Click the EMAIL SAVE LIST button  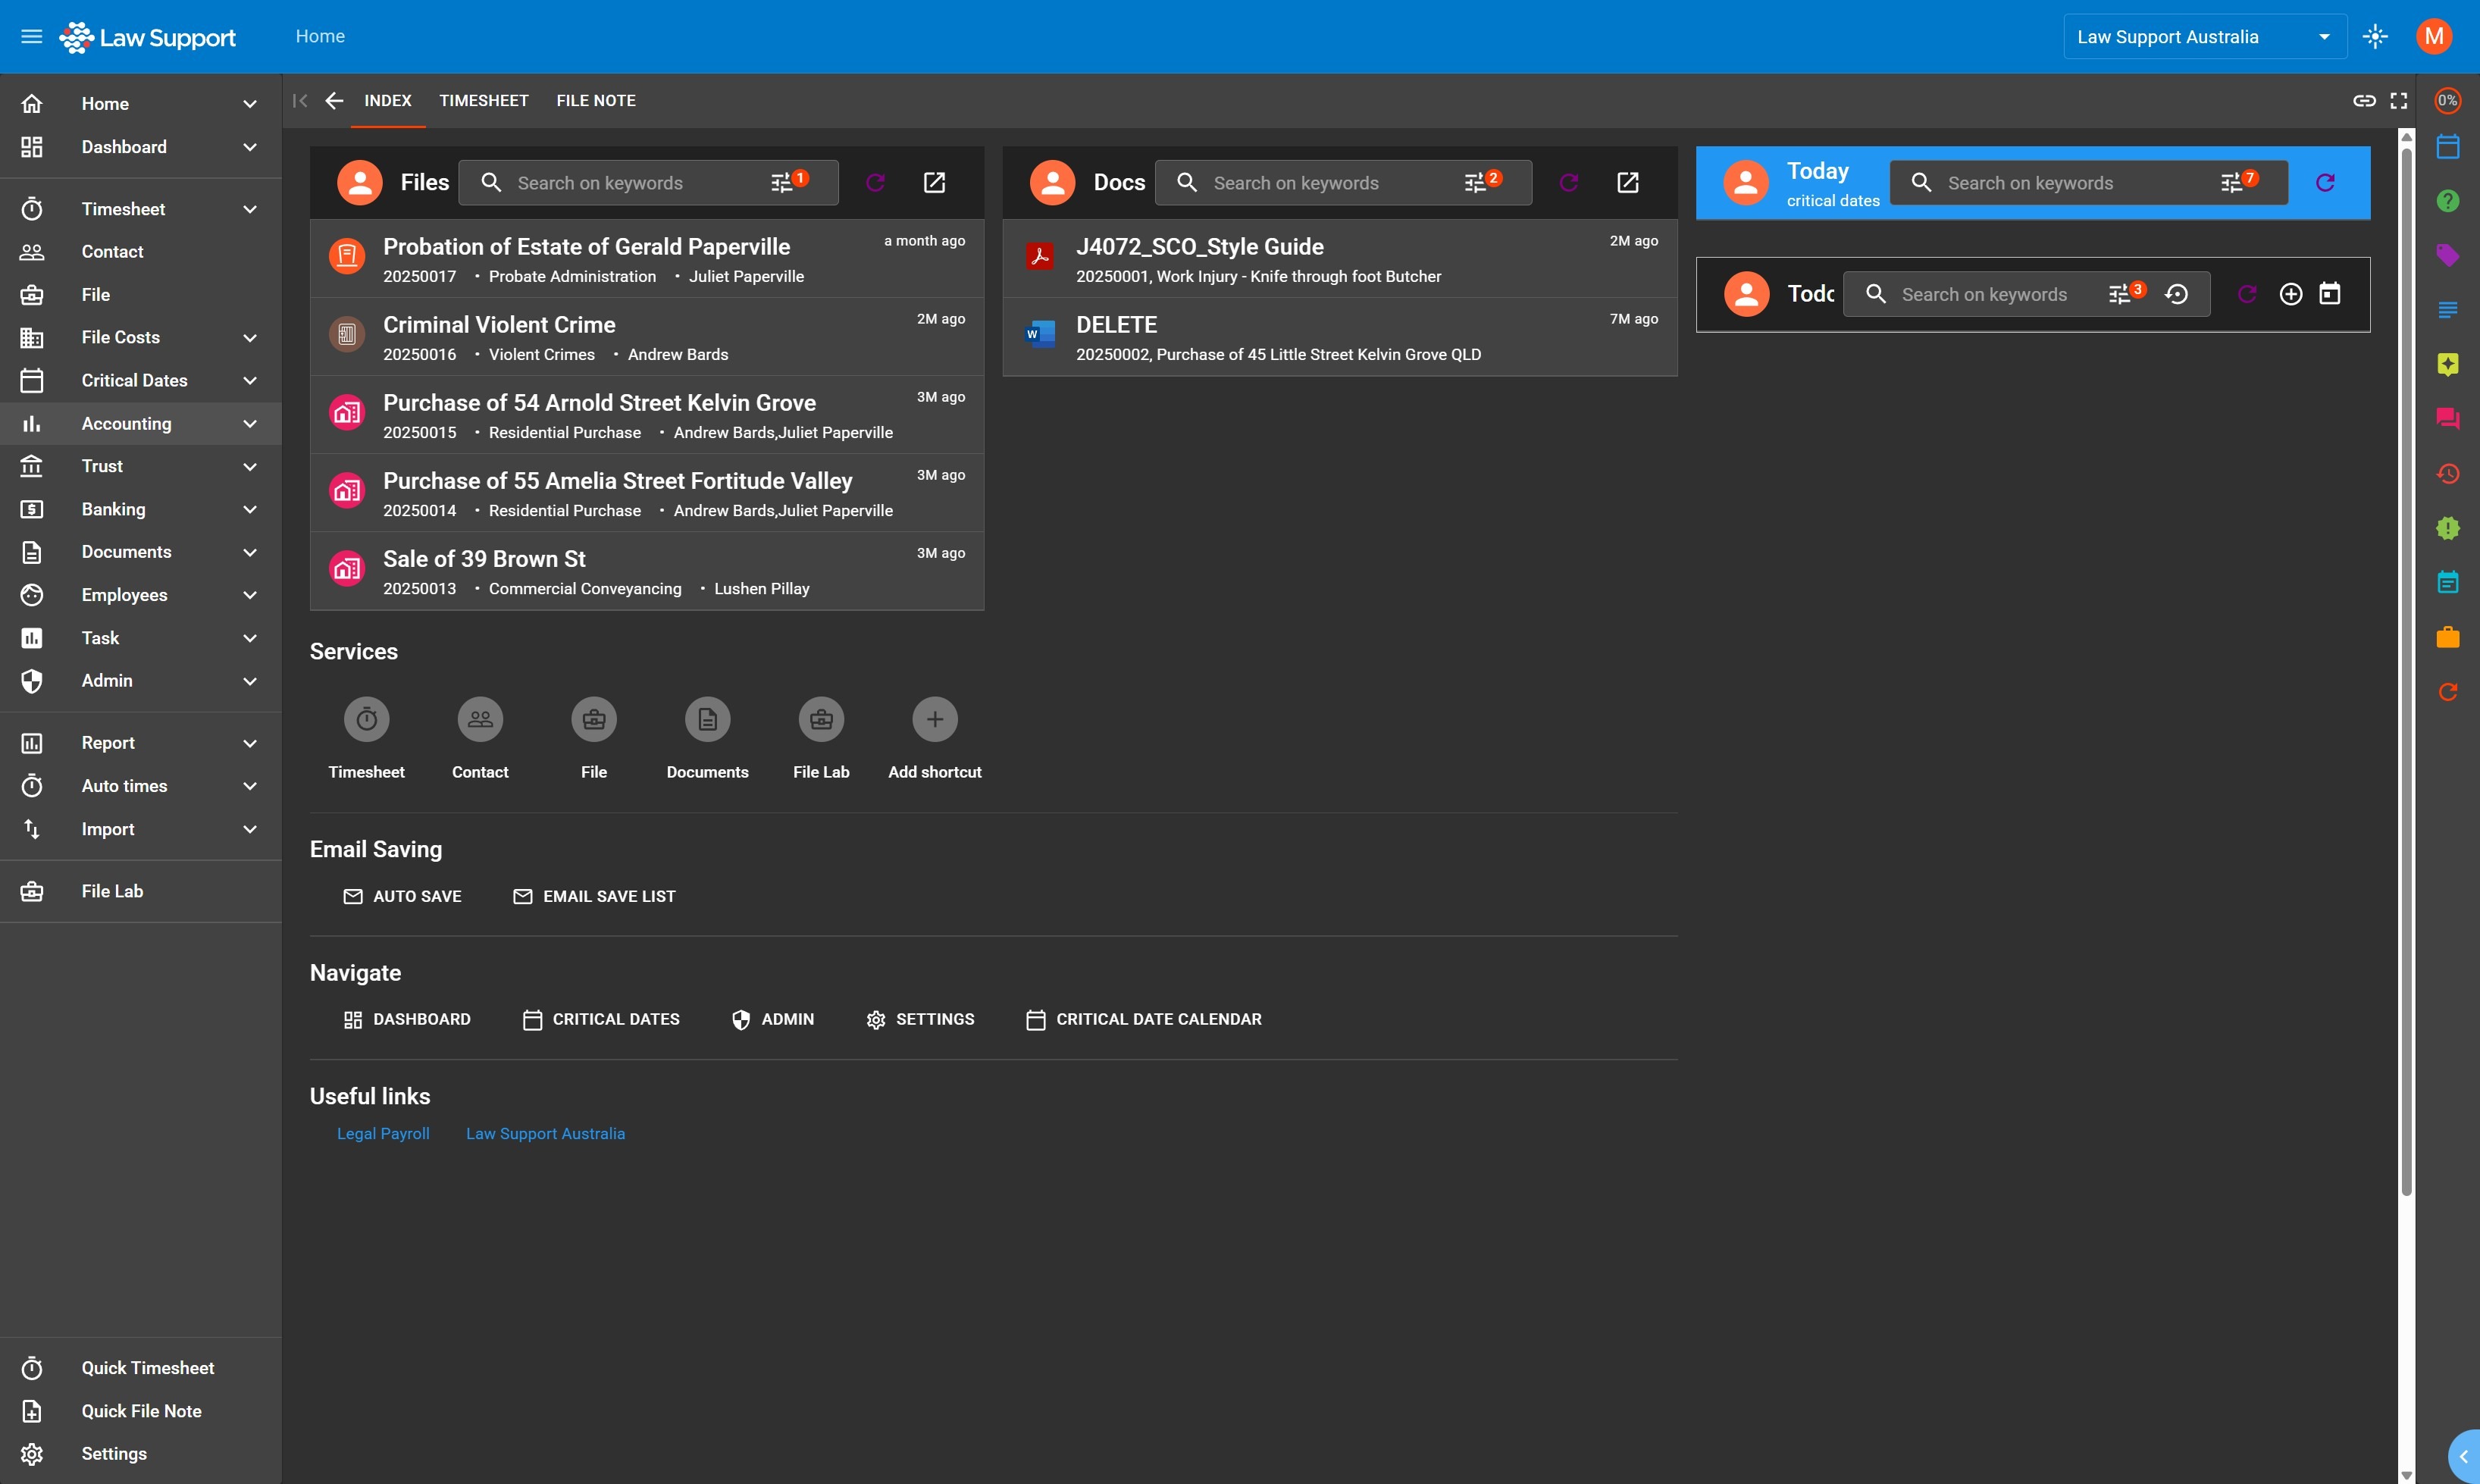(594, 897)
